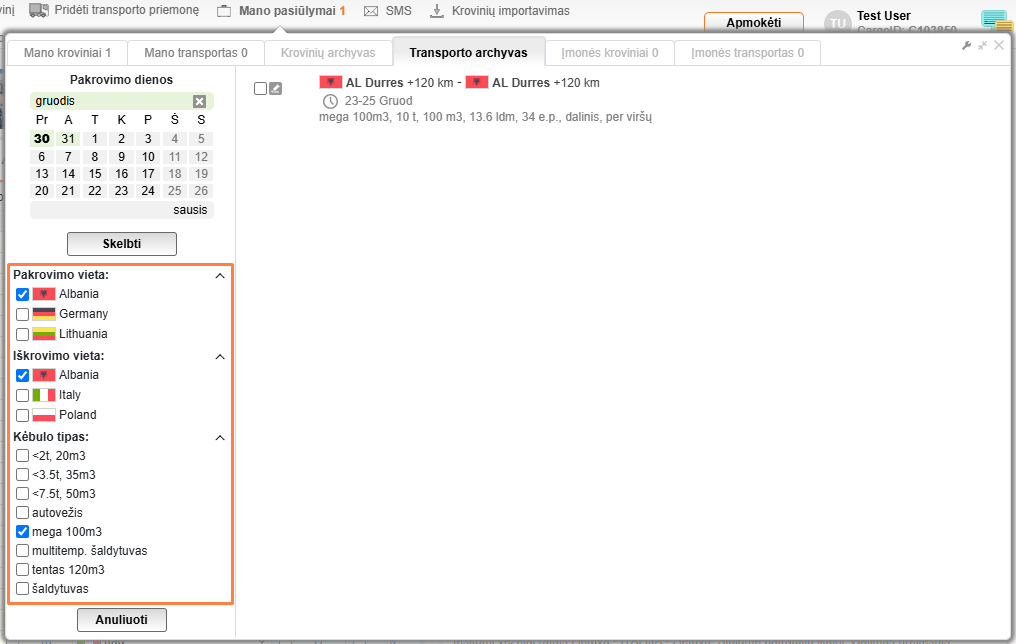
Task: Click the edit icon beside the Durres listing
Action: click(275, 88)
